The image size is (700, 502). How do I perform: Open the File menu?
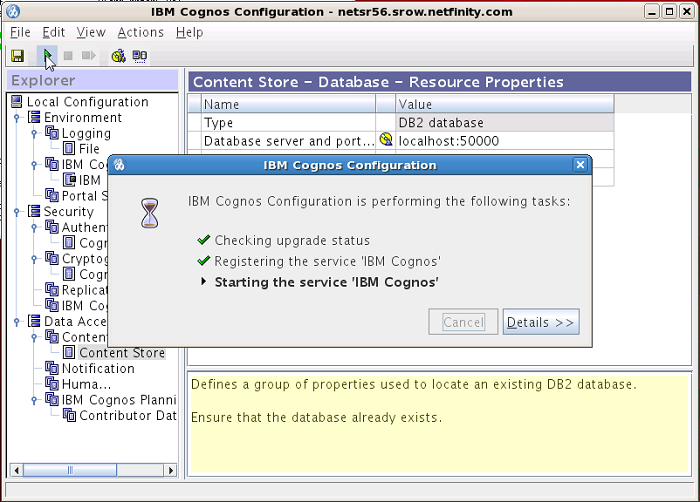[x=20, y=32]
